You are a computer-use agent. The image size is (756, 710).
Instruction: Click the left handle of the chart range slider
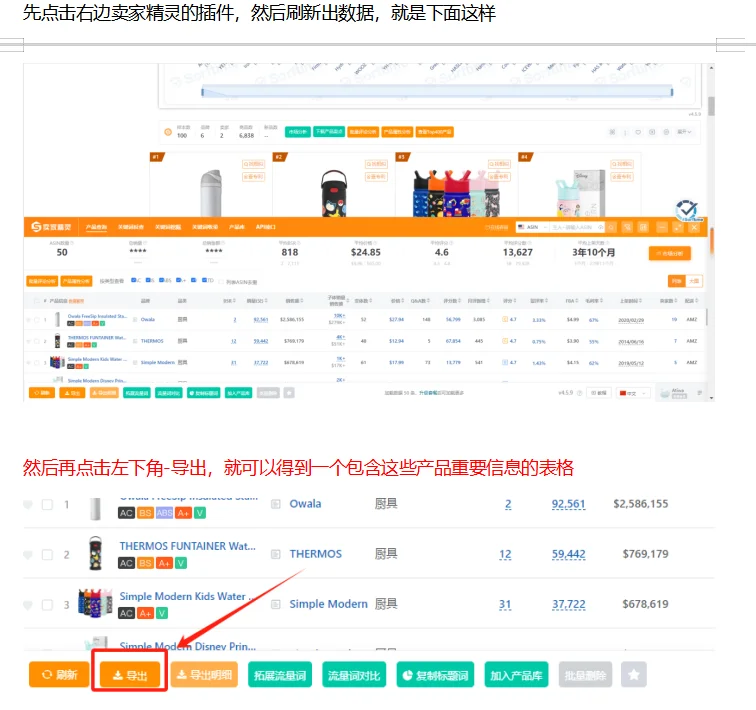pos(202,92)
